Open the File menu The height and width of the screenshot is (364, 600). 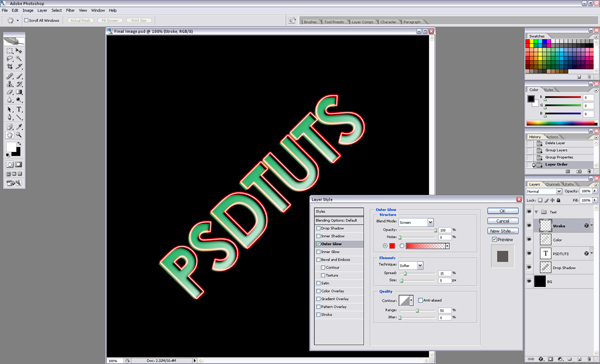(5, 10)
